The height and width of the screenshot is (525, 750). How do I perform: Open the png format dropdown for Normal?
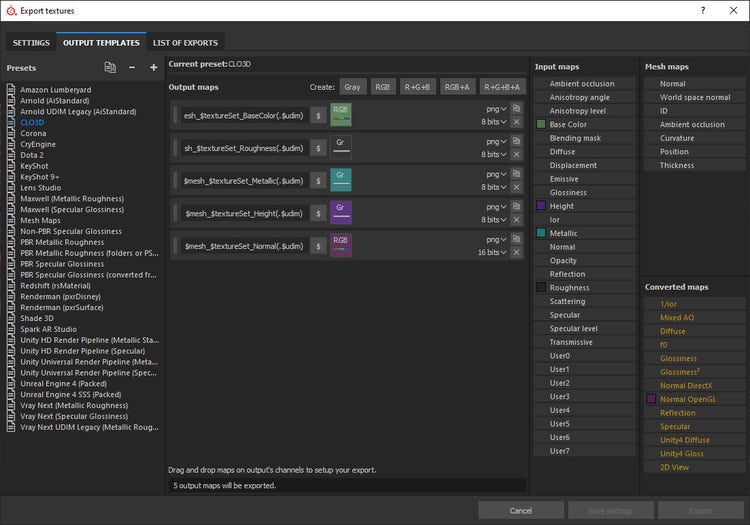[496, 239]
